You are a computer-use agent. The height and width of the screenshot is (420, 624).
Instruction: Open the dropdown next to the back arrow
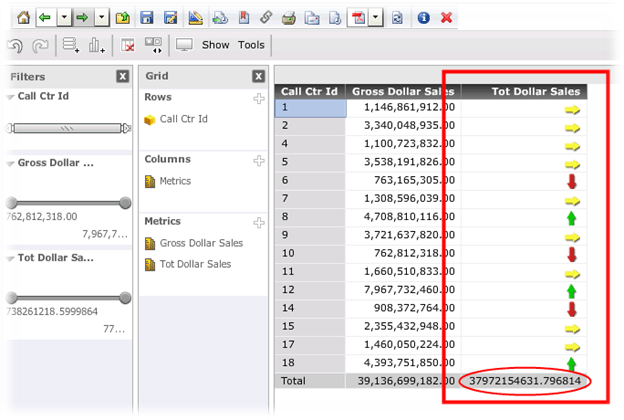[64, 18]
